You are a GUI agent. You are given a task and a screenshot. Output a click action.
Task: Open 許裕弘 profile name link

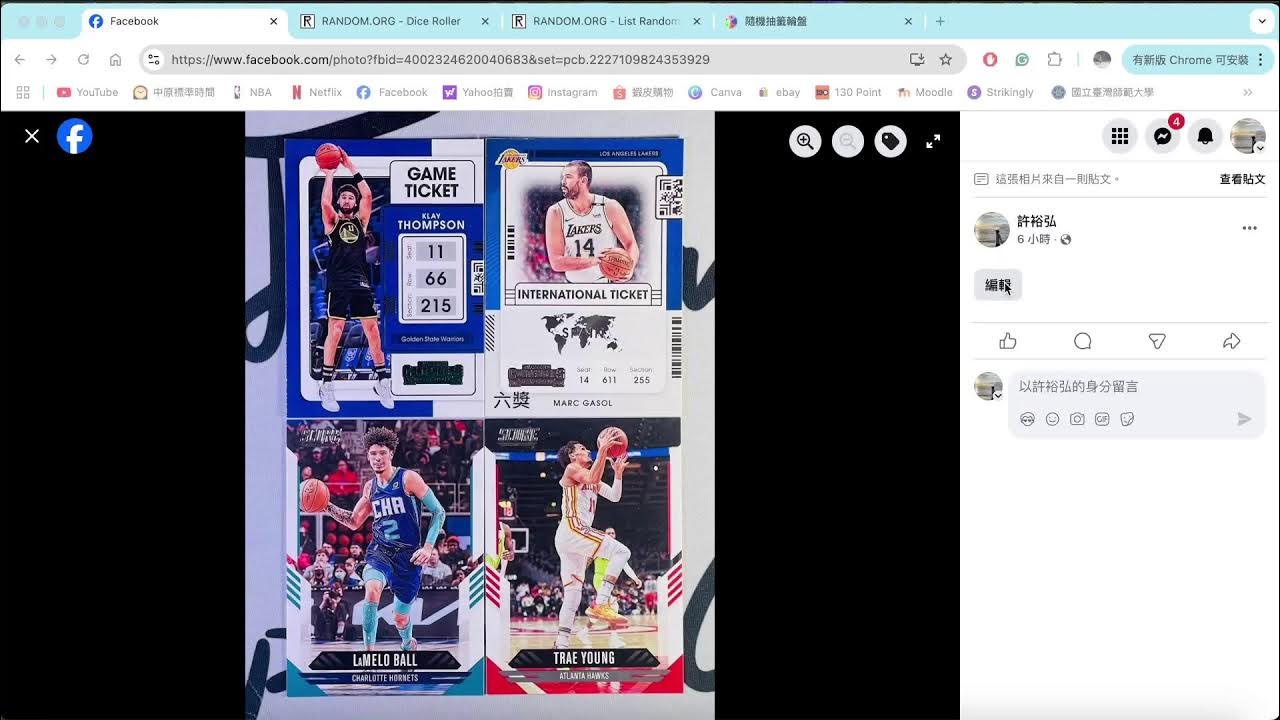coord(1036,221)
